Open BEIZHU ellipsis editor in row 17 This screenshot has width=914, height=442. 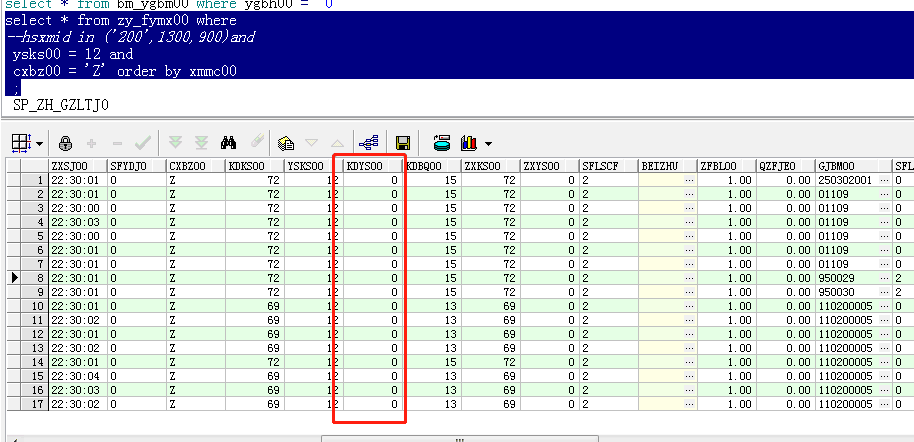pyautogui.click(x=690, y=404)
